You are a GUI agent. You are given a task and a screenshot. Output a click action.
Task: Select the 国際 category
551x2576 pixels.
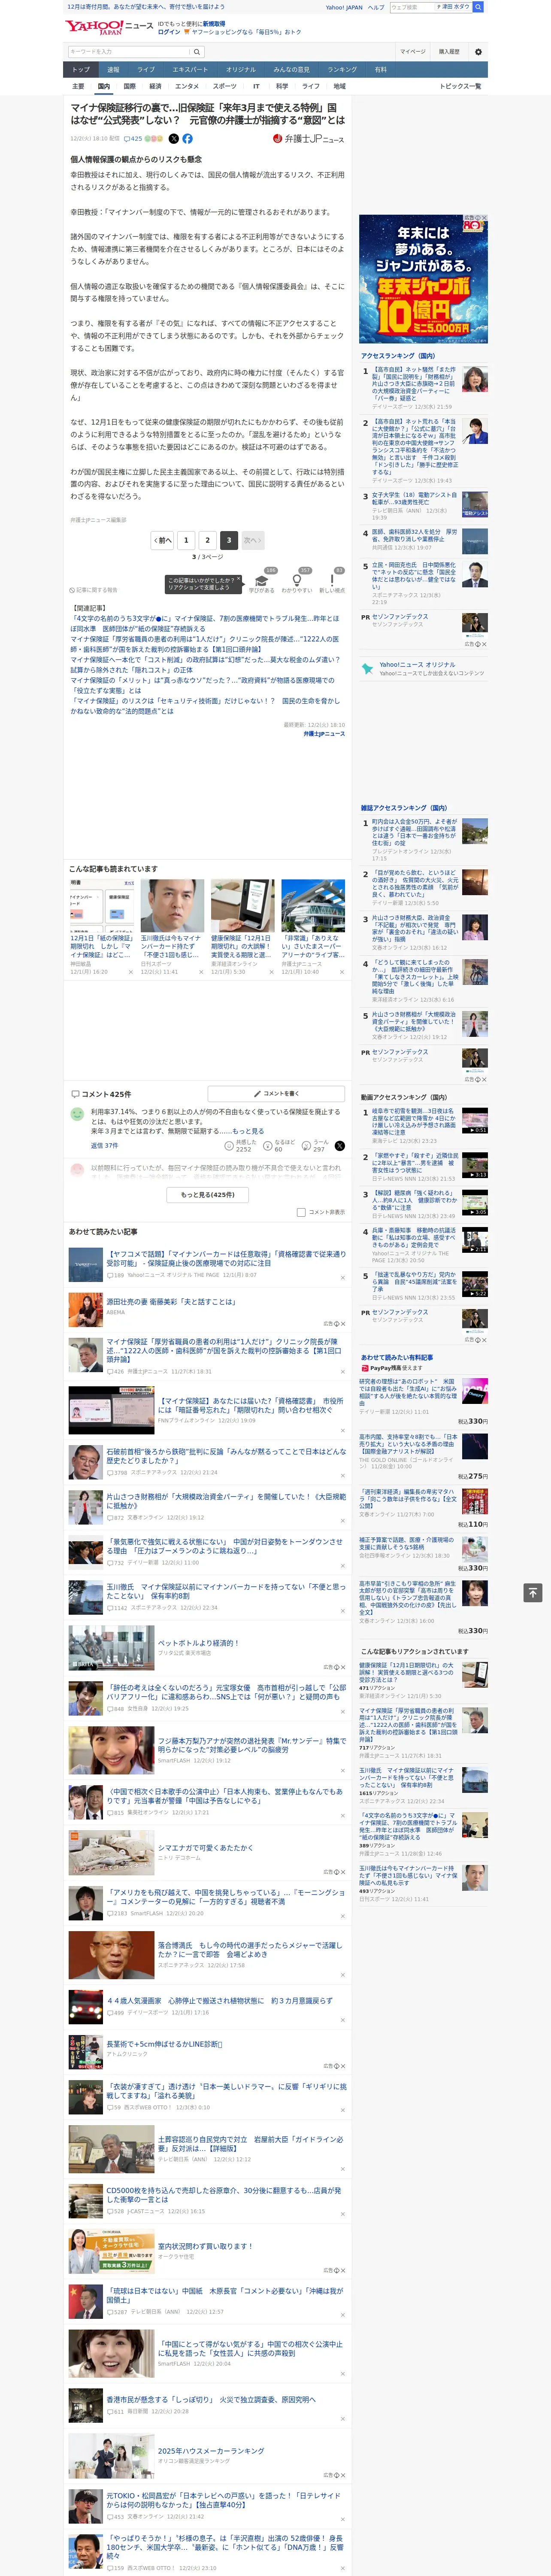[x=130, y=87]
